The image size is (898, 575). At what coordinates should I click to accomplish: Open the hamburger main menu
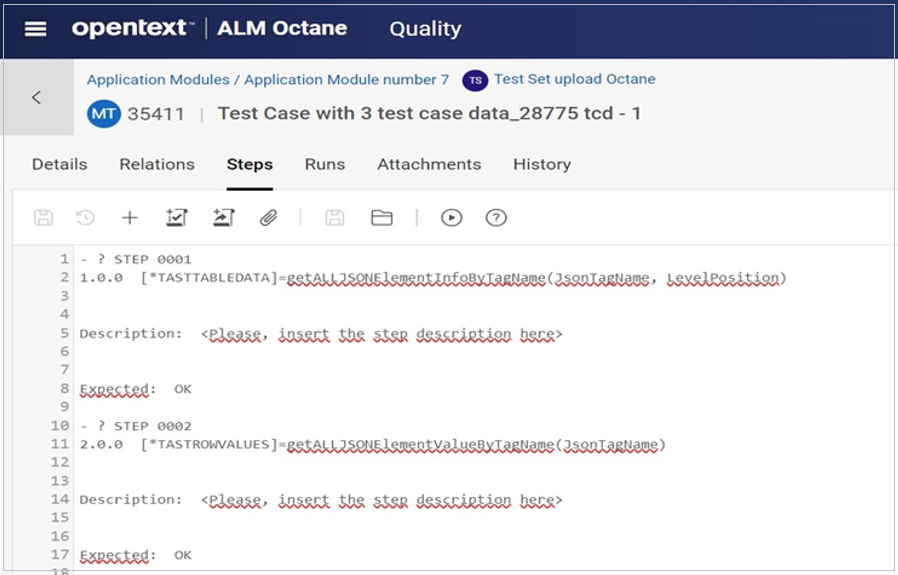tap(36, 29)
